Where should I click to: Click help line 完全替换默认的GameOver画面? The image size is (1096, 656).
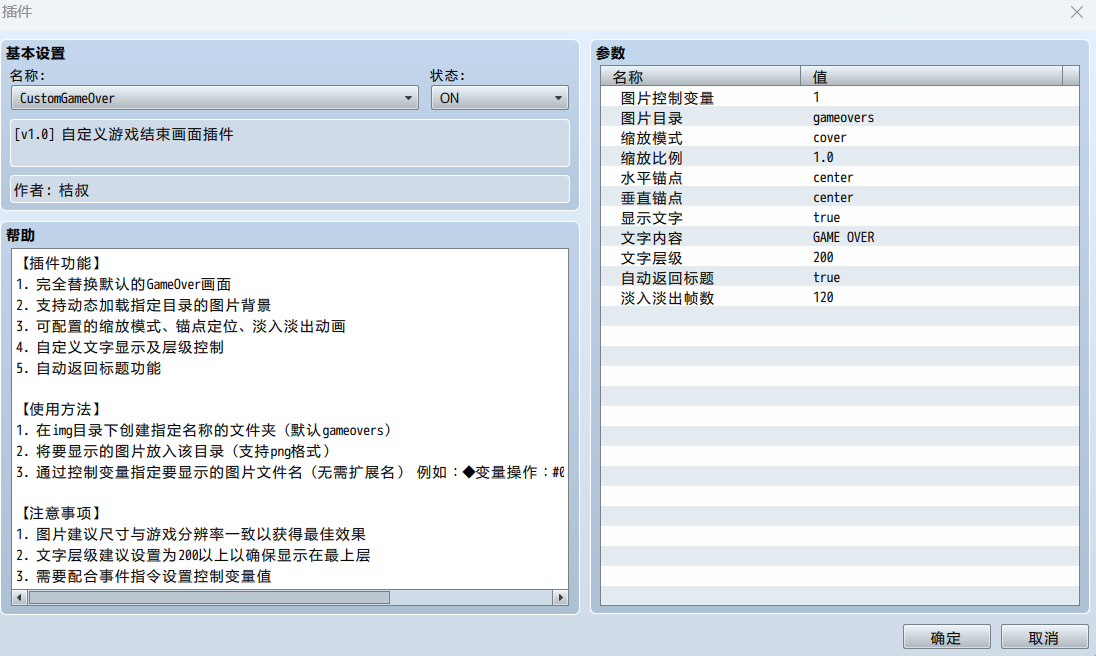[134, 284]
